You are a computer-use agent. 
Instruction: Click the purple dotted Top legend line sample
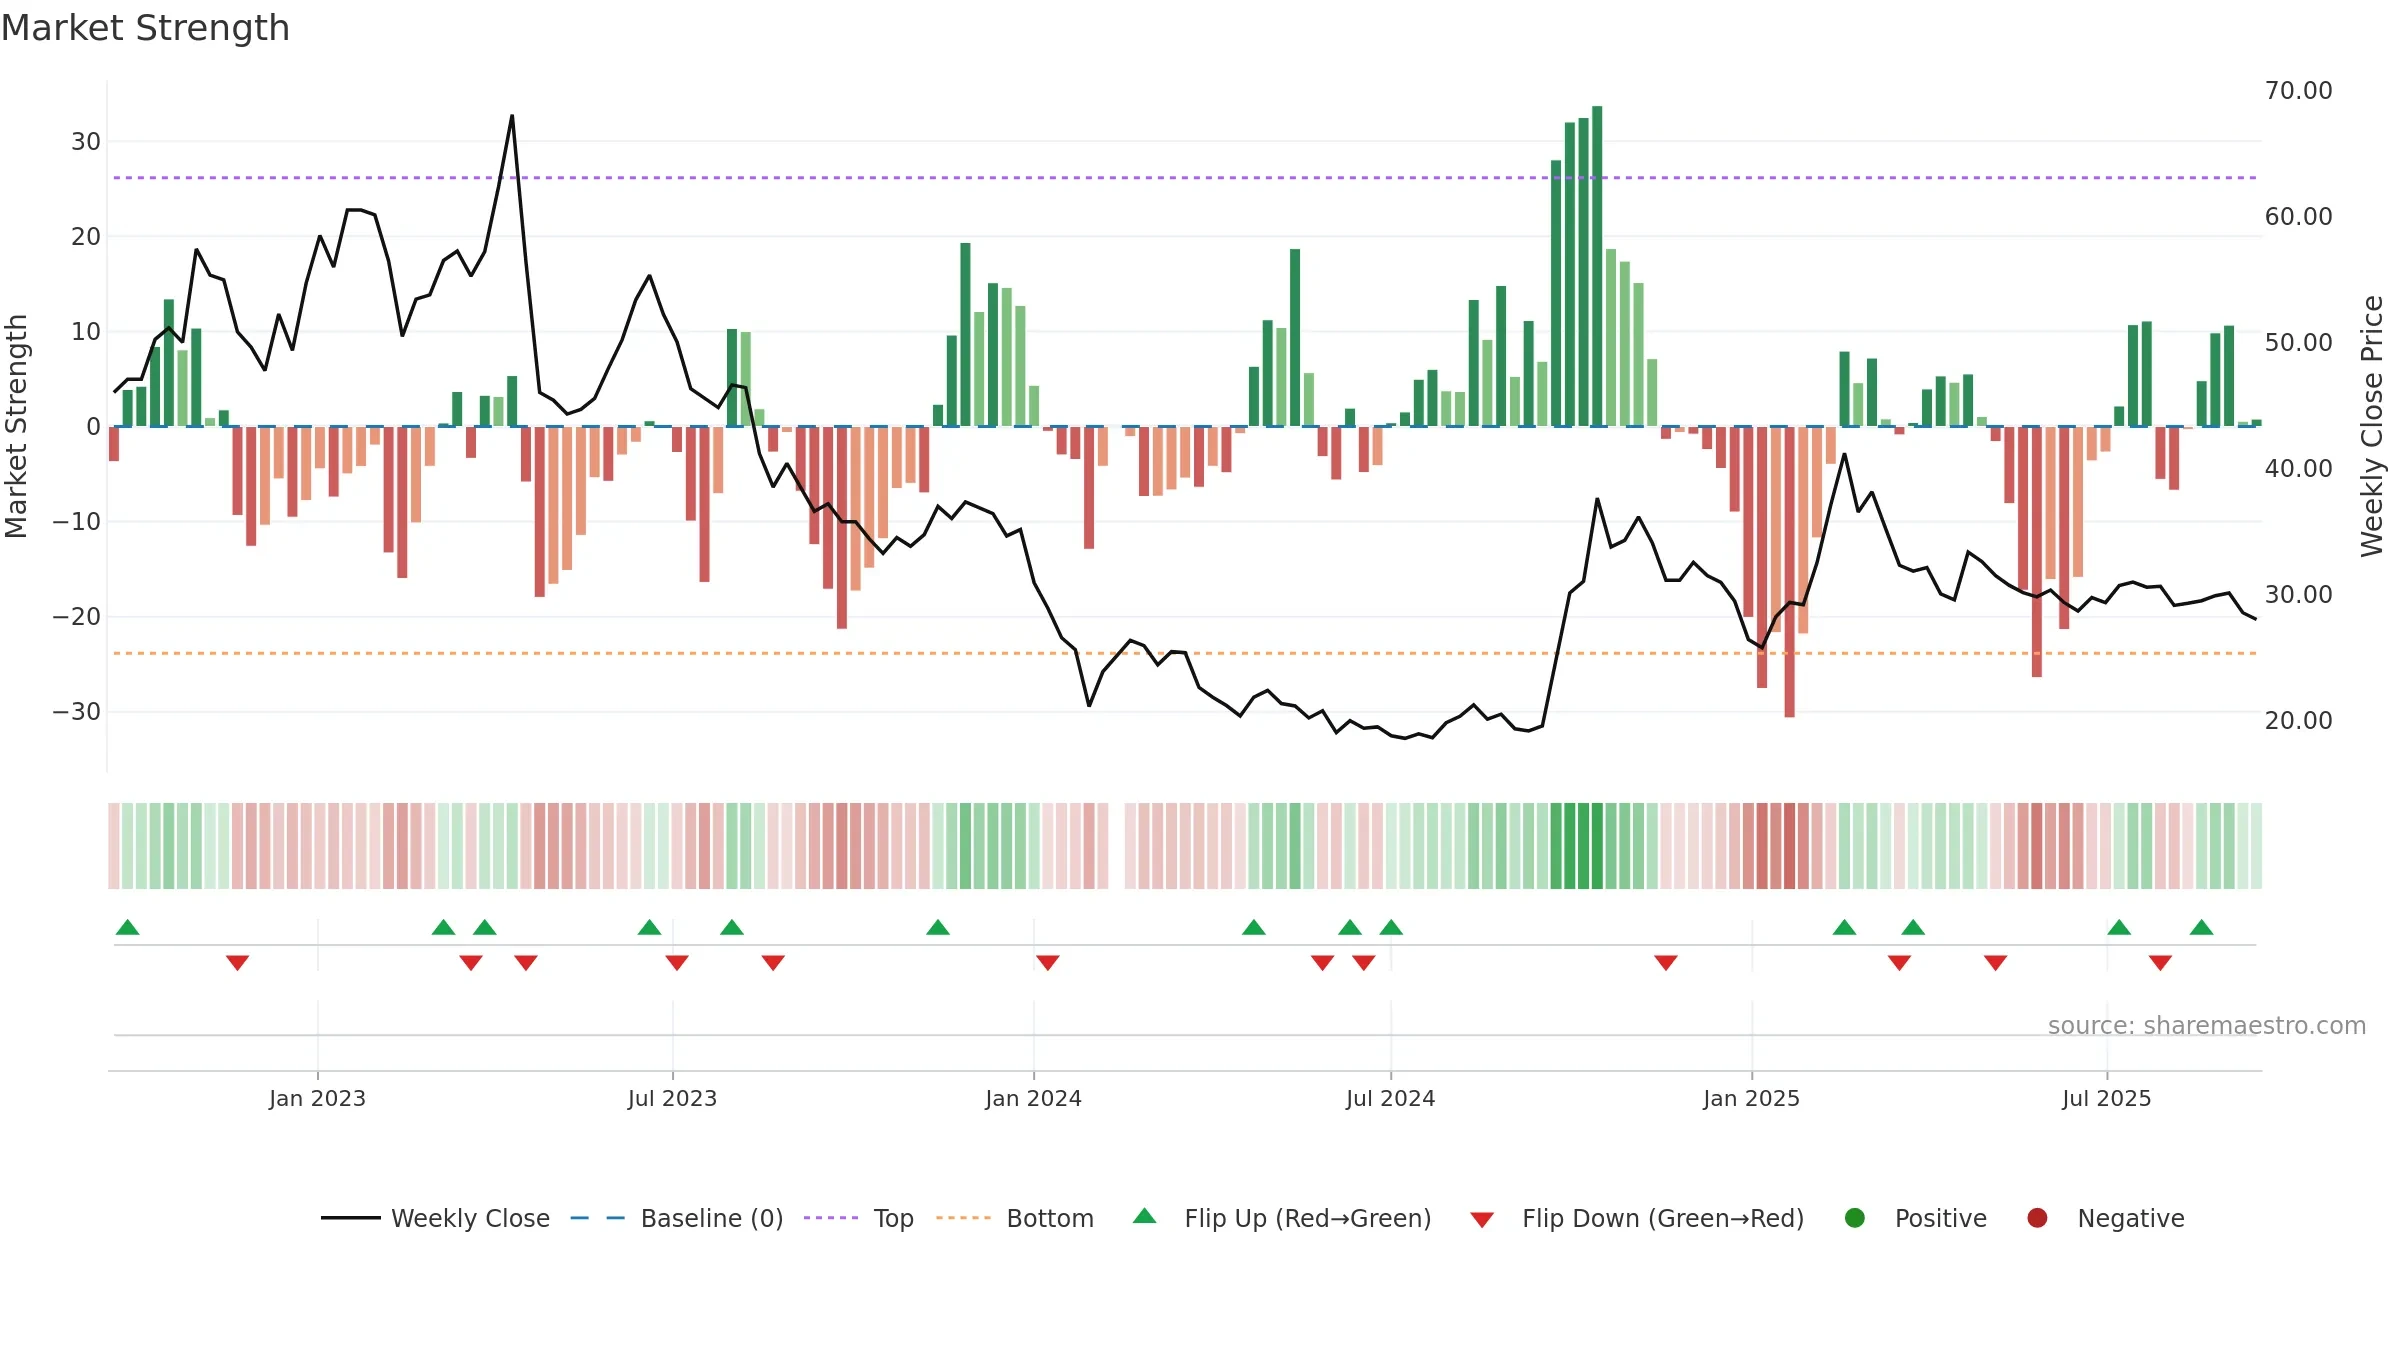click(x=831, y=1218)
